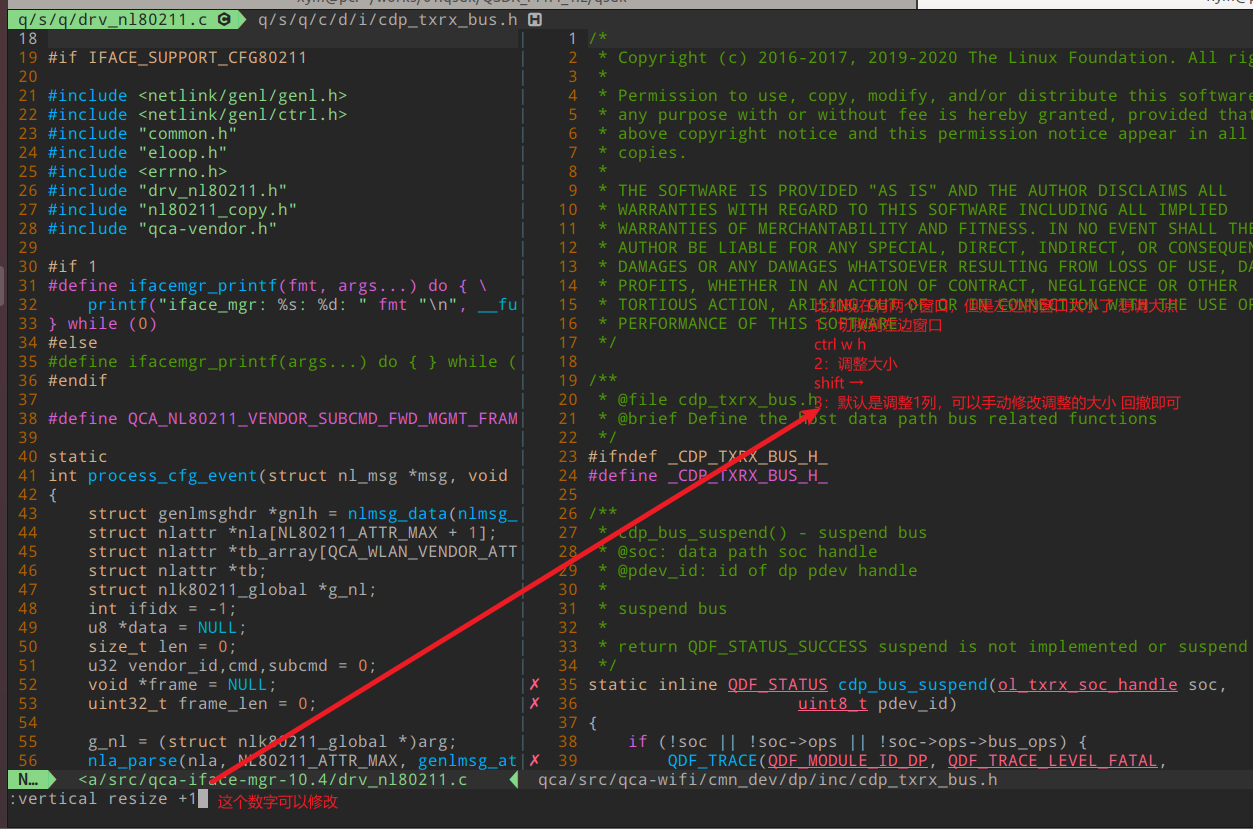Screen dimensions: 1253x829
Task: Click 'nla_parse(nla, NL80211_ATTR_MAX' line
Action: (x=302, y=761)
